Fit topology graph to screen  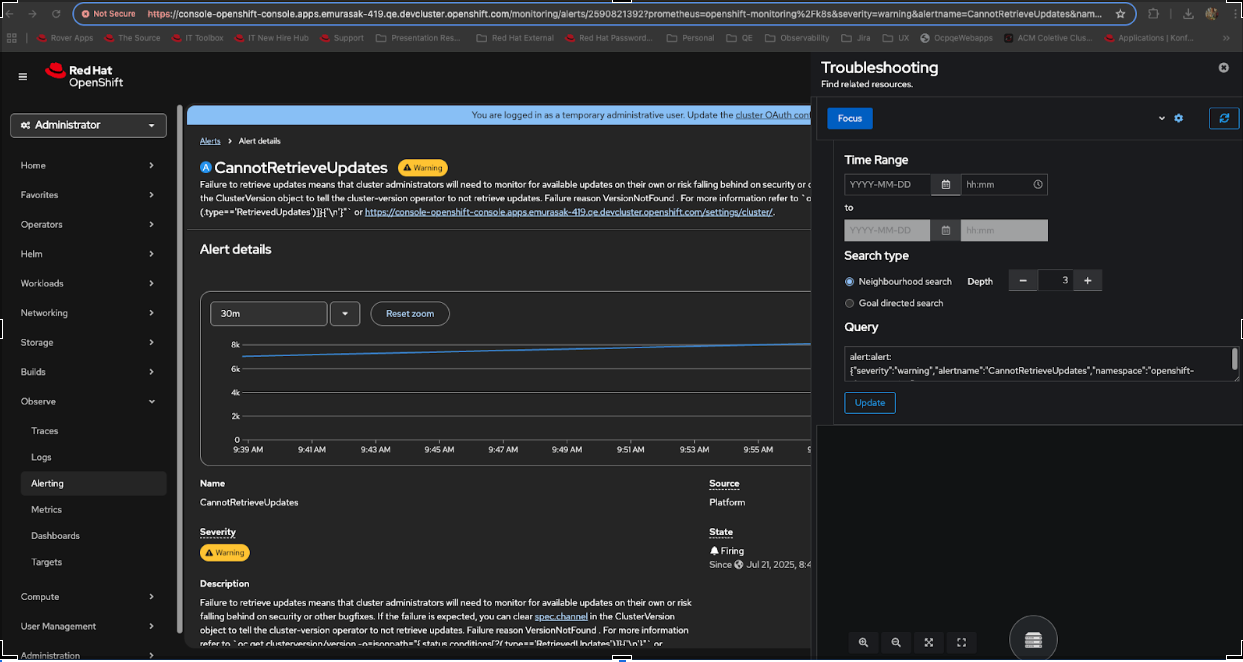929,643
